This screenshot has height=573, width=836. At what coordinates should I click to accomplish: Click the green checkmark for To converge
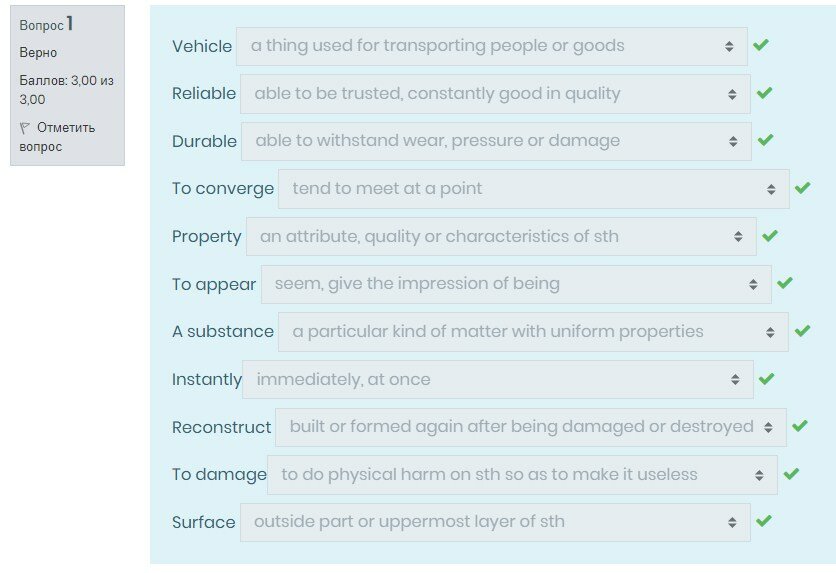[x=802, y=188]
